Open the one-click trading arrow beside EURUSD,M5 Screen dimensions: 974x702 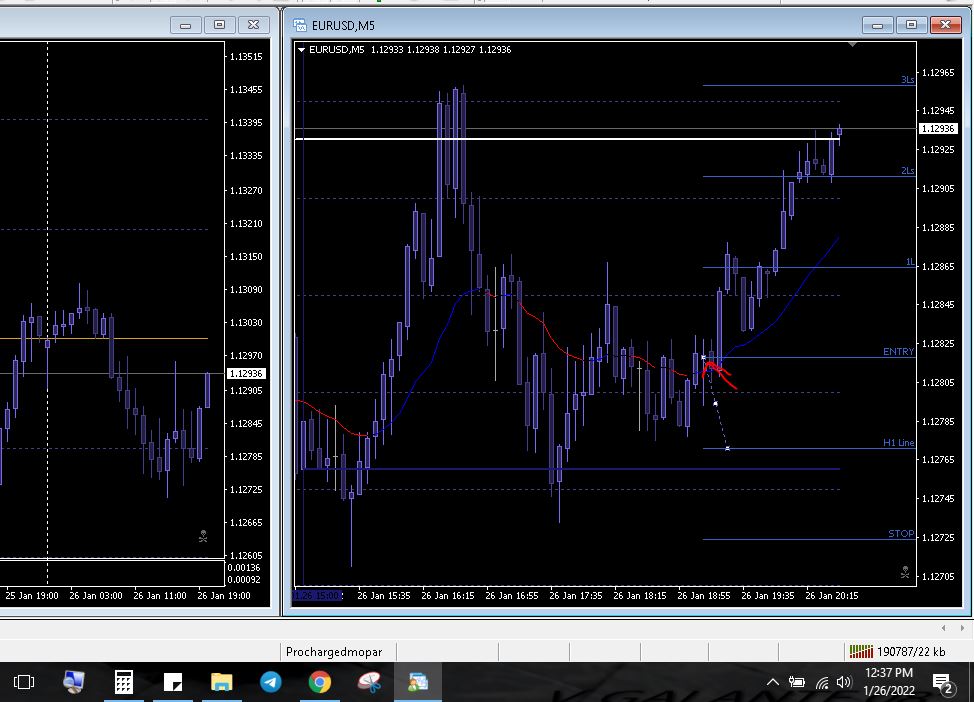302,49
